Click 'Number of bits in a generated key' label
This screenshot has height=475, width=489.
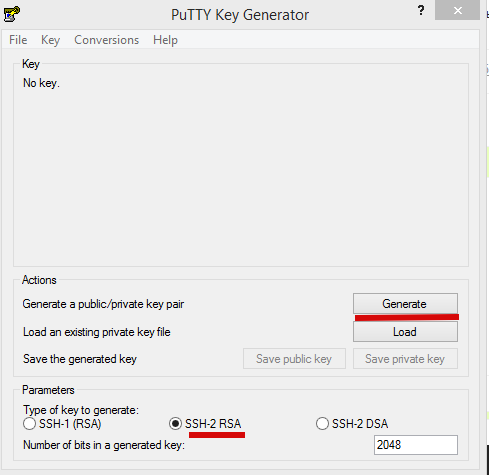tap(104, 445)
